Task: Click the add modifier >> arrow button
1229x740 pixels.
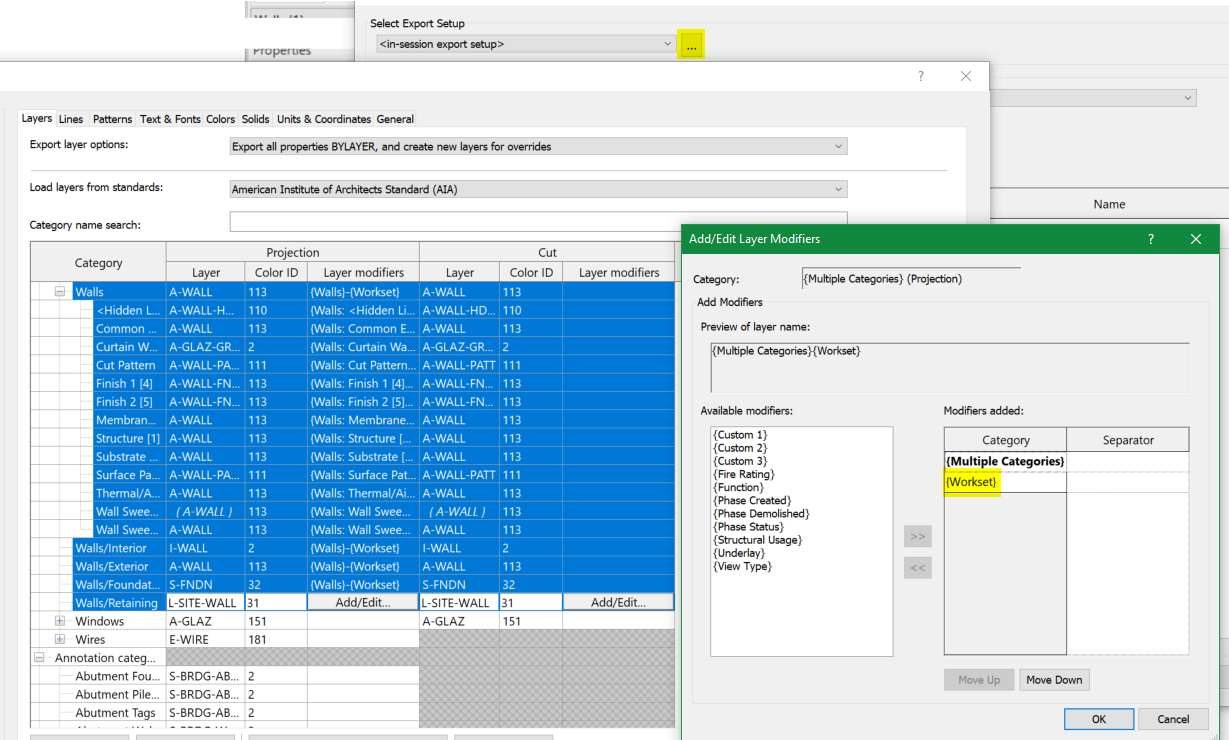Action: (x=917, y=537)
